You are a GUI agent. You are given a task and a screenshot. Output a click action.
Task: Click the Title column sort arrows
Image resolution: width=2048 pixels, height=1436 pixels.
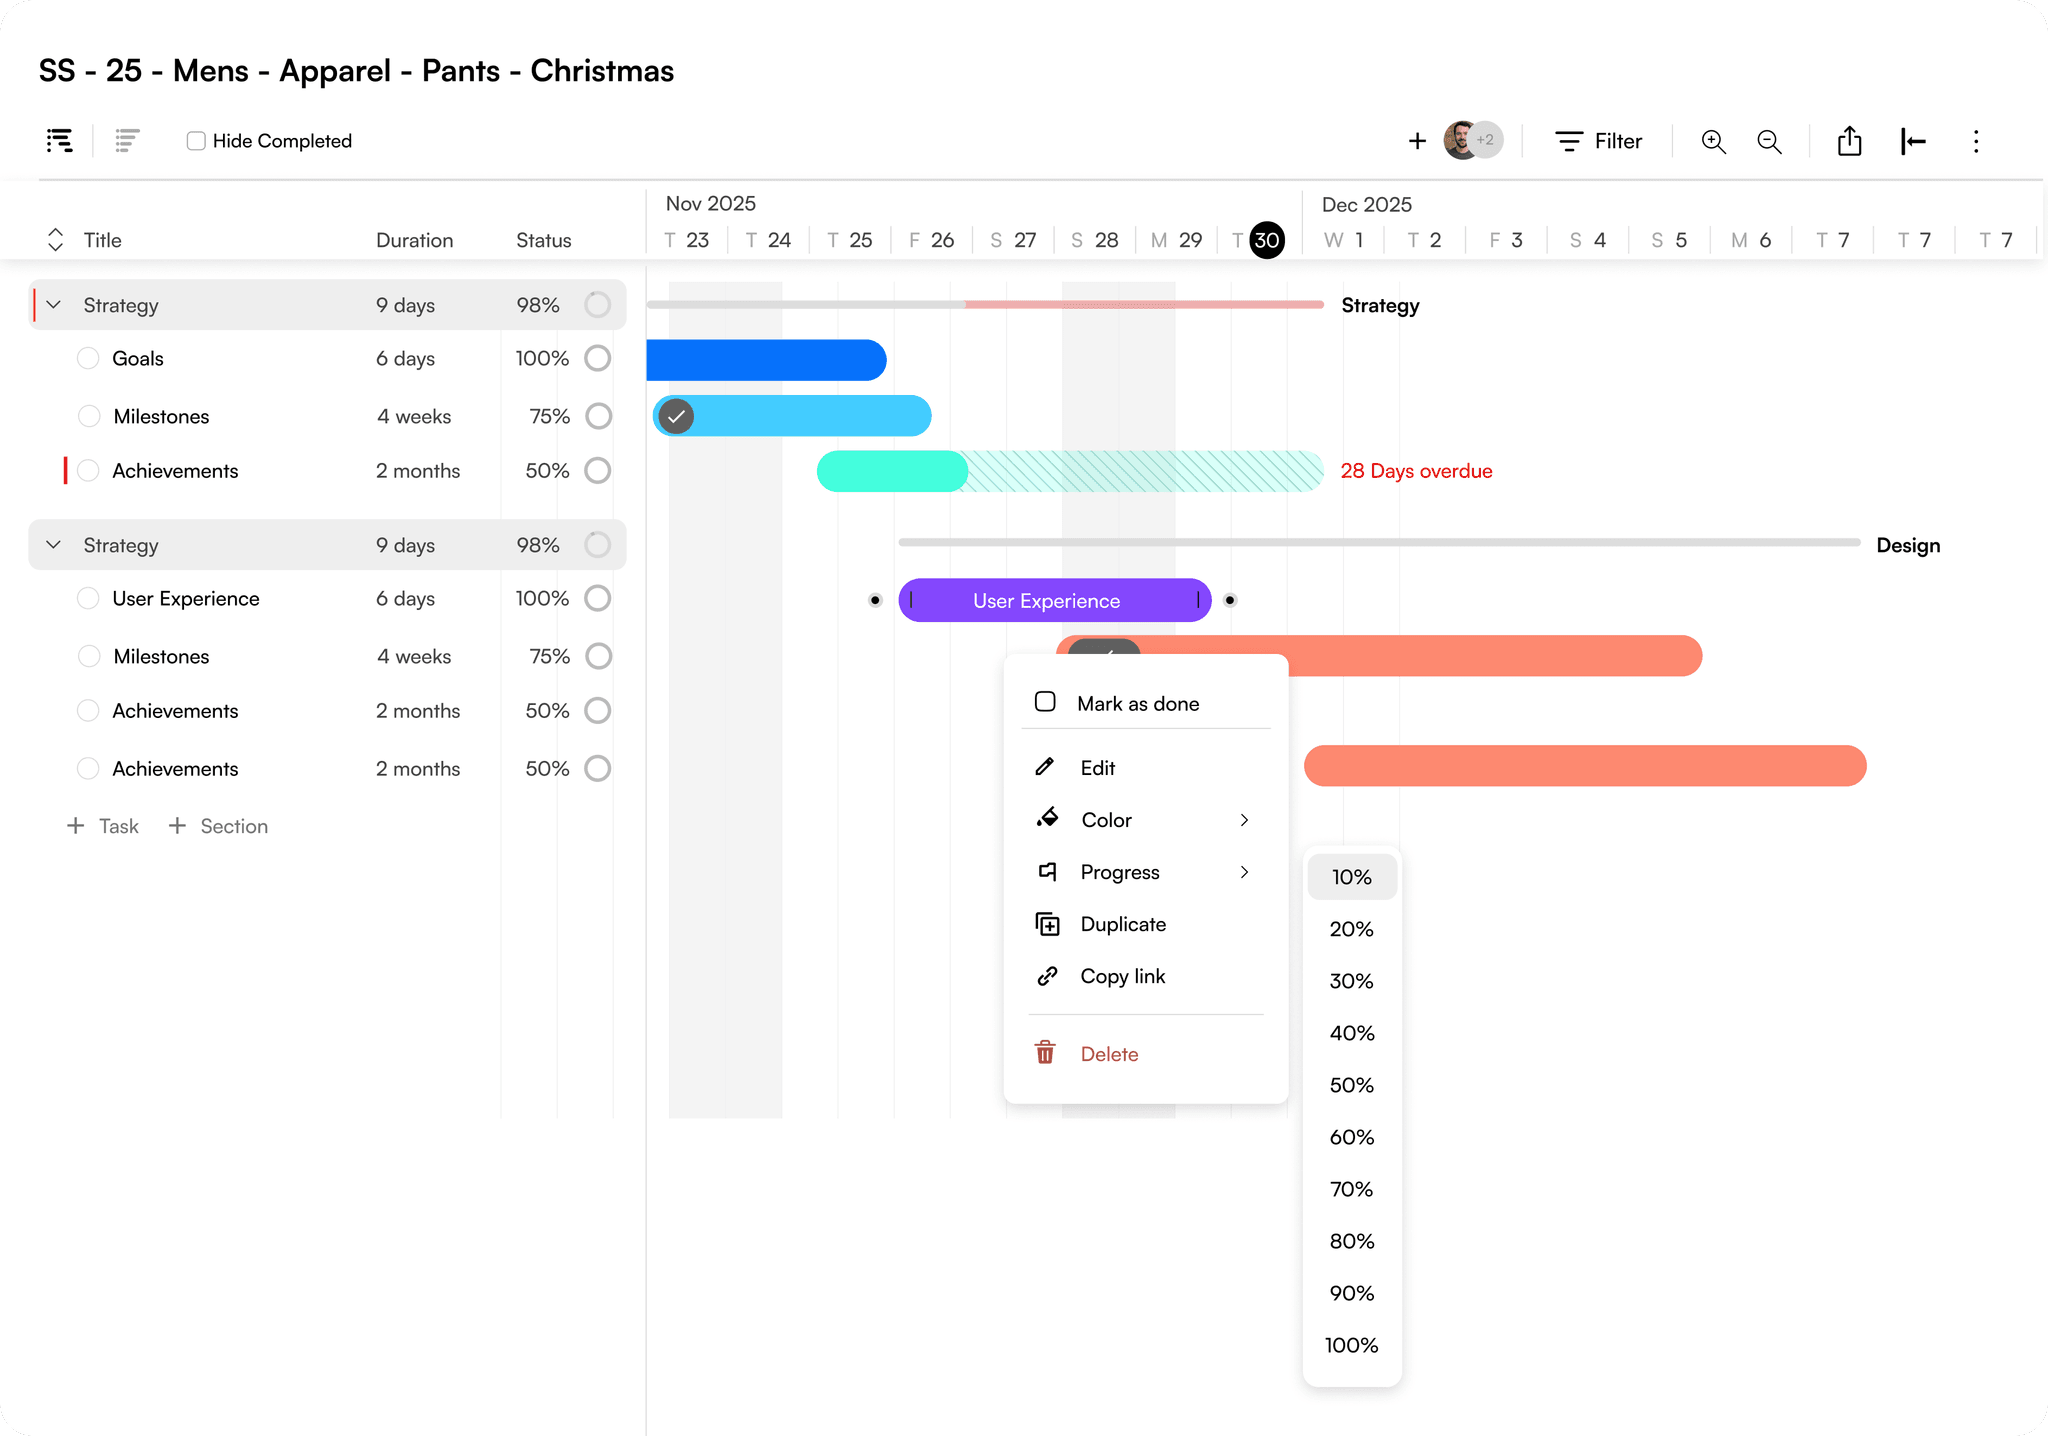coord(55,239)
